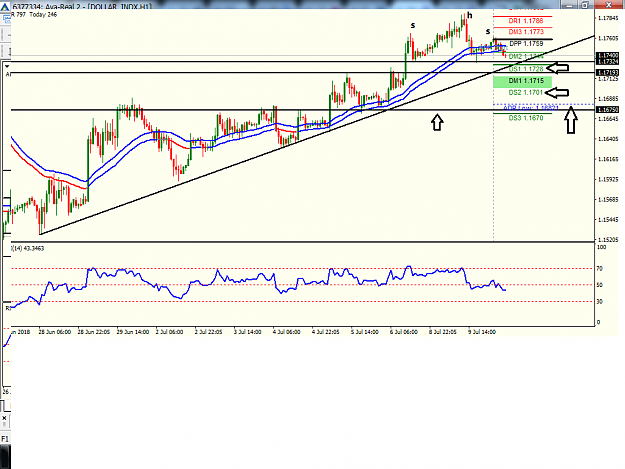
Task: Select the DPP 1.1759 pivot point label
Action: coord(526,43)
